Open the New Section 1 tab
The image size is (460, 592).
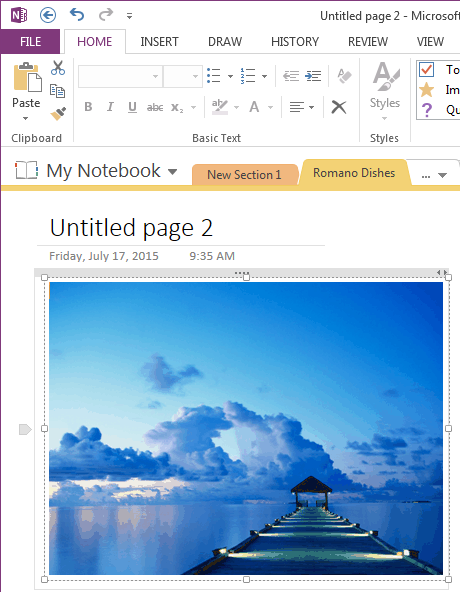coord(244,175)
